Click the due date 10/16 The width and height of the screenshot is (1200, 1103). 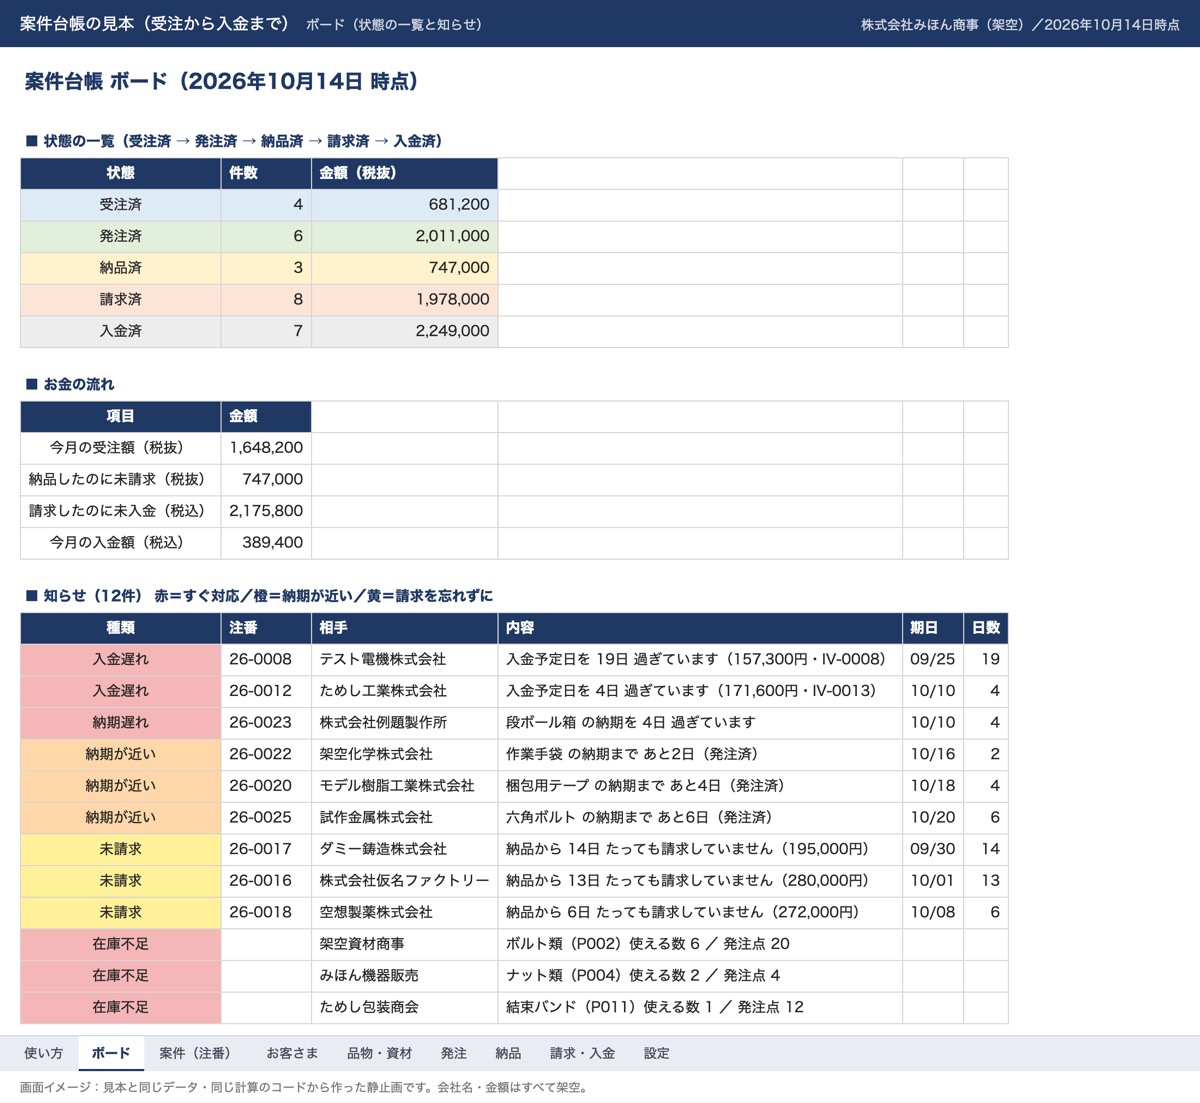933,754
